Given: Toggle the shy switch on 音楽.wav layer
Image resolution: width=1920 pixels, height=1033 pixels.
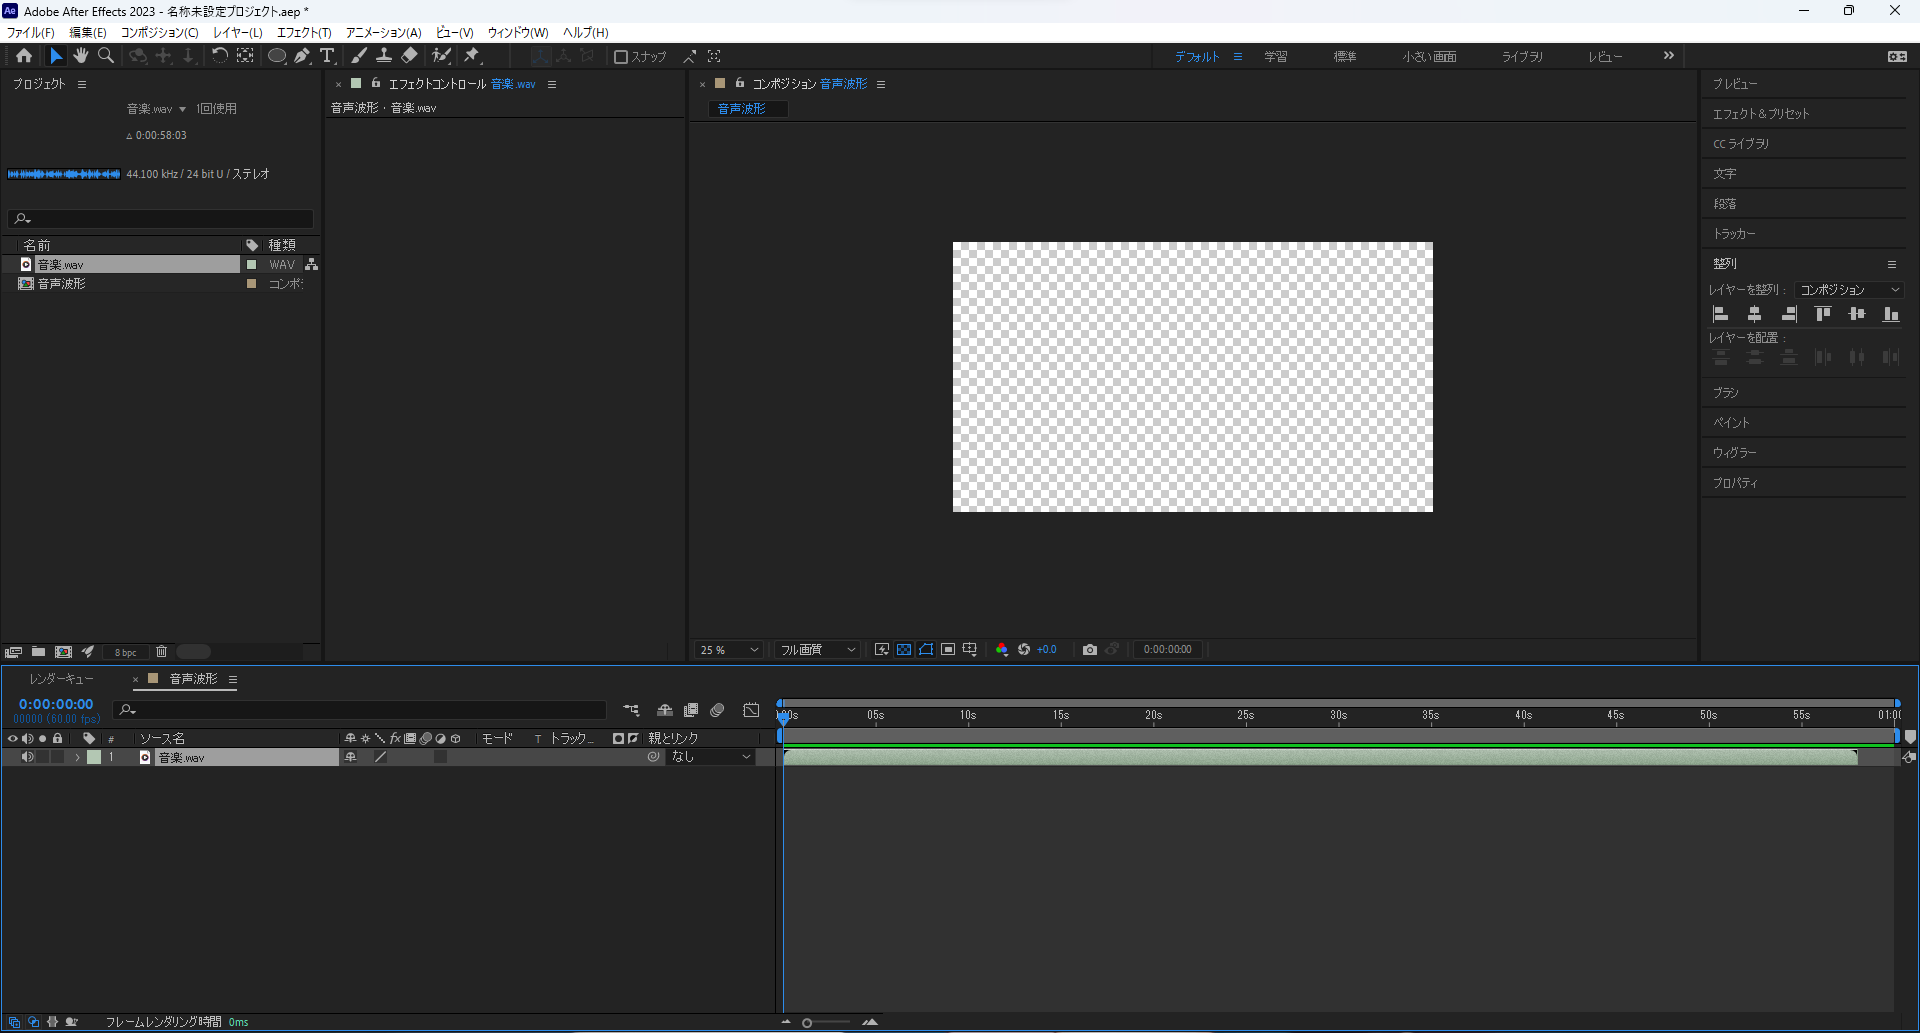Looking at the screenshot, I should click(350, 757).
